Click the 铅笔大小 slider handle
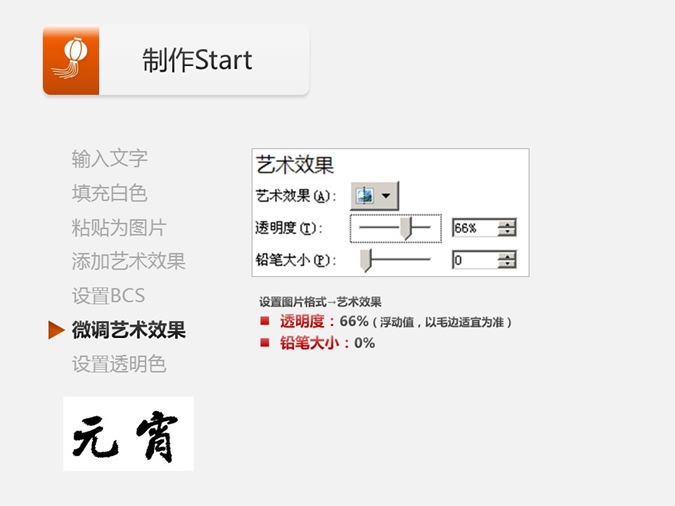Viewport: 675px width, 506px height. pos(366,261)
